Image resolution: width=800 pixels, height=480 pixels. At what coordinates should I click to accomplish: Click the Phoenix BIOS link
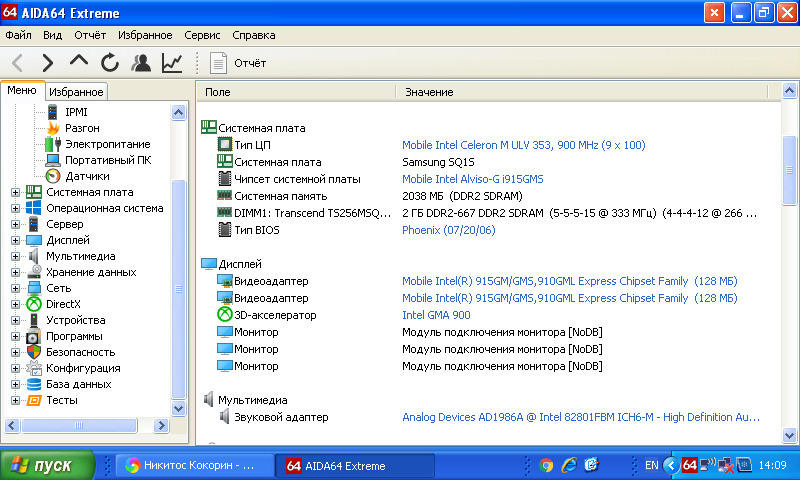448,230
